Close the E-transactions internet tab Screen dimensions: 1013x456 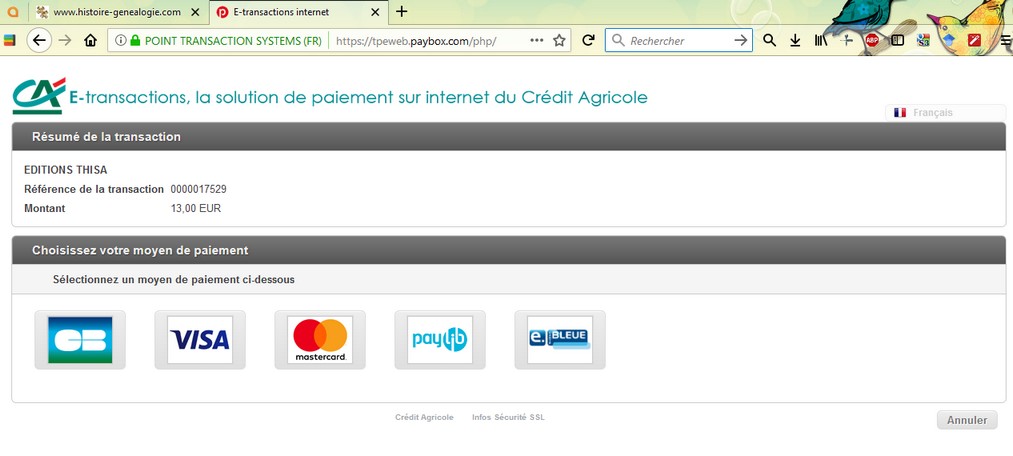pyautogui.click(x=375, y=12)
